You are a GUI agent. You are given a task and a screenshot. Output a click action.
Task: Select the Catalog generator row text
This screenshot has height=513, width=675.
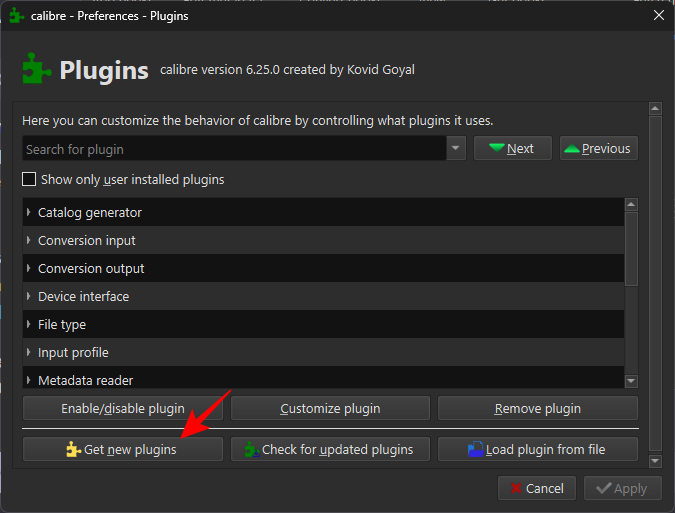click(x=90, y=213)
